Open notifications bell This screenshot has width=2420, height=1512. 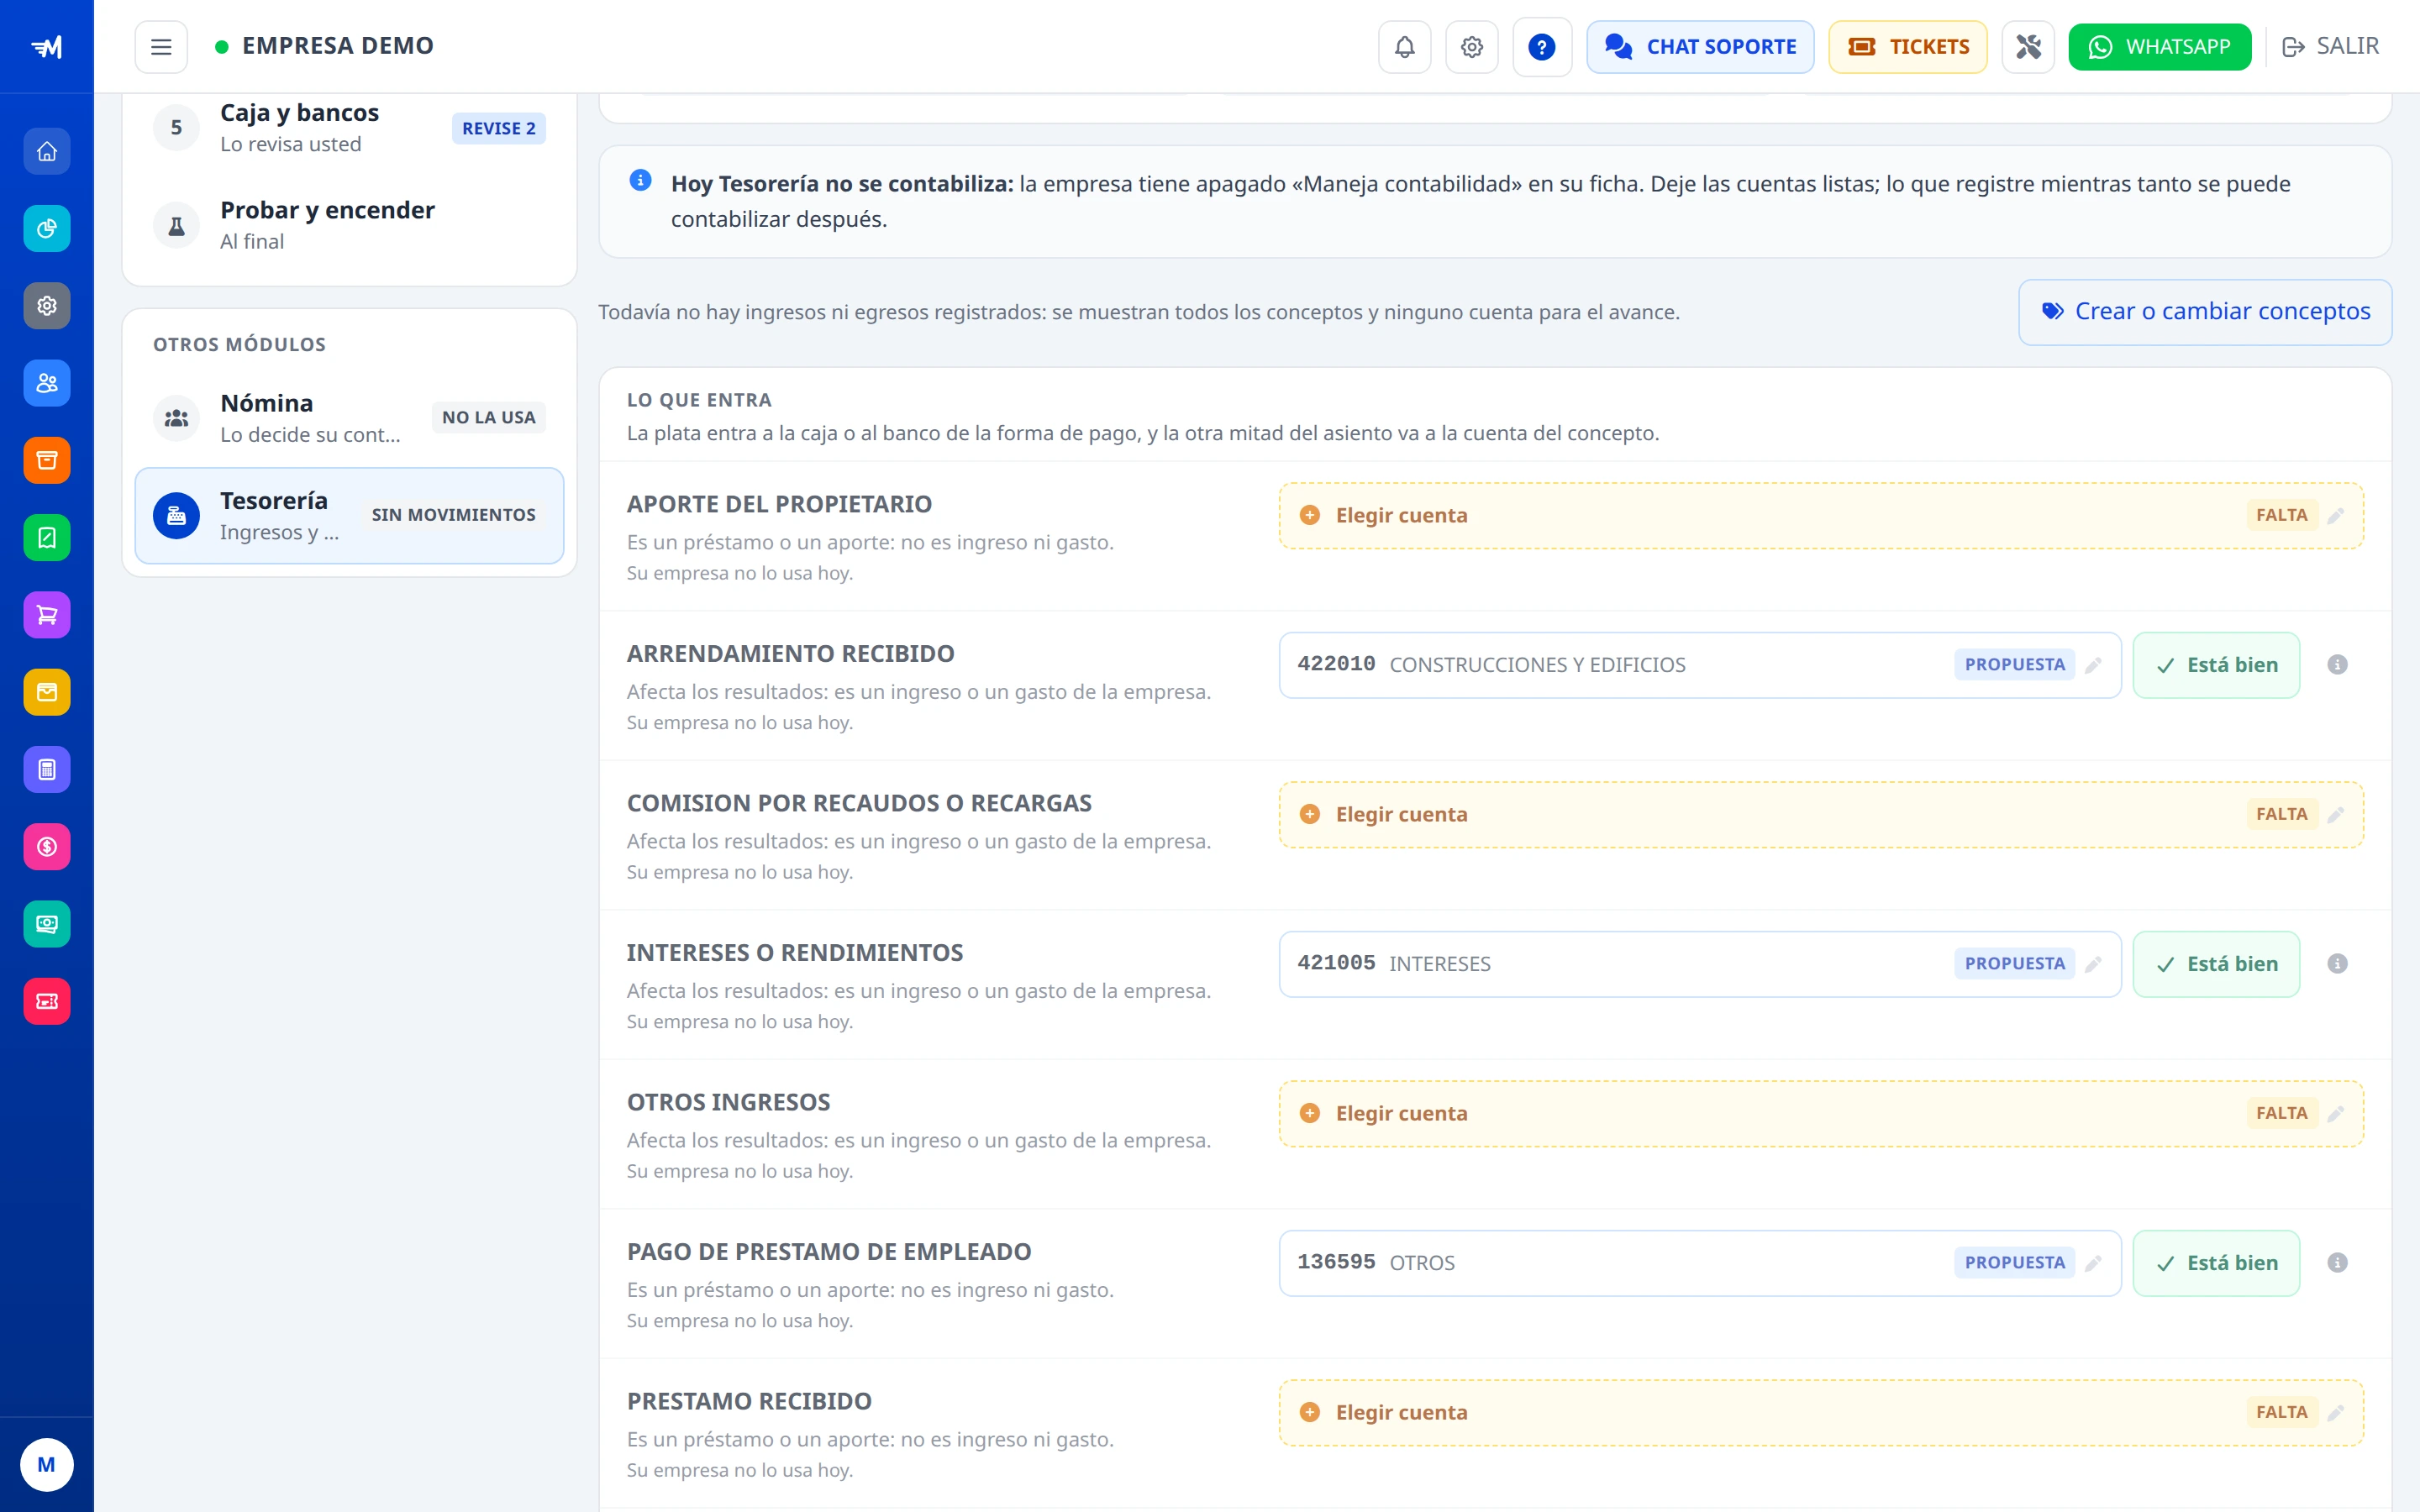tap(1405, 47)
